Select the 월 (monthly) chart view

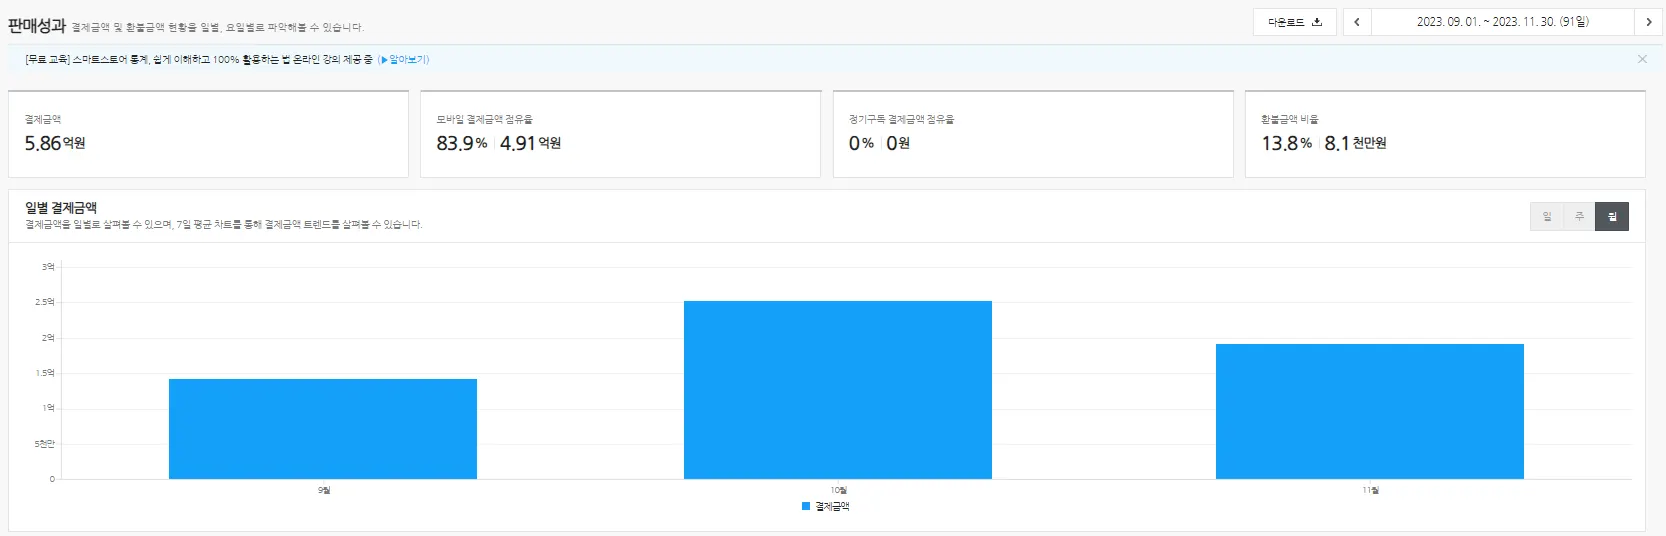1612,216
